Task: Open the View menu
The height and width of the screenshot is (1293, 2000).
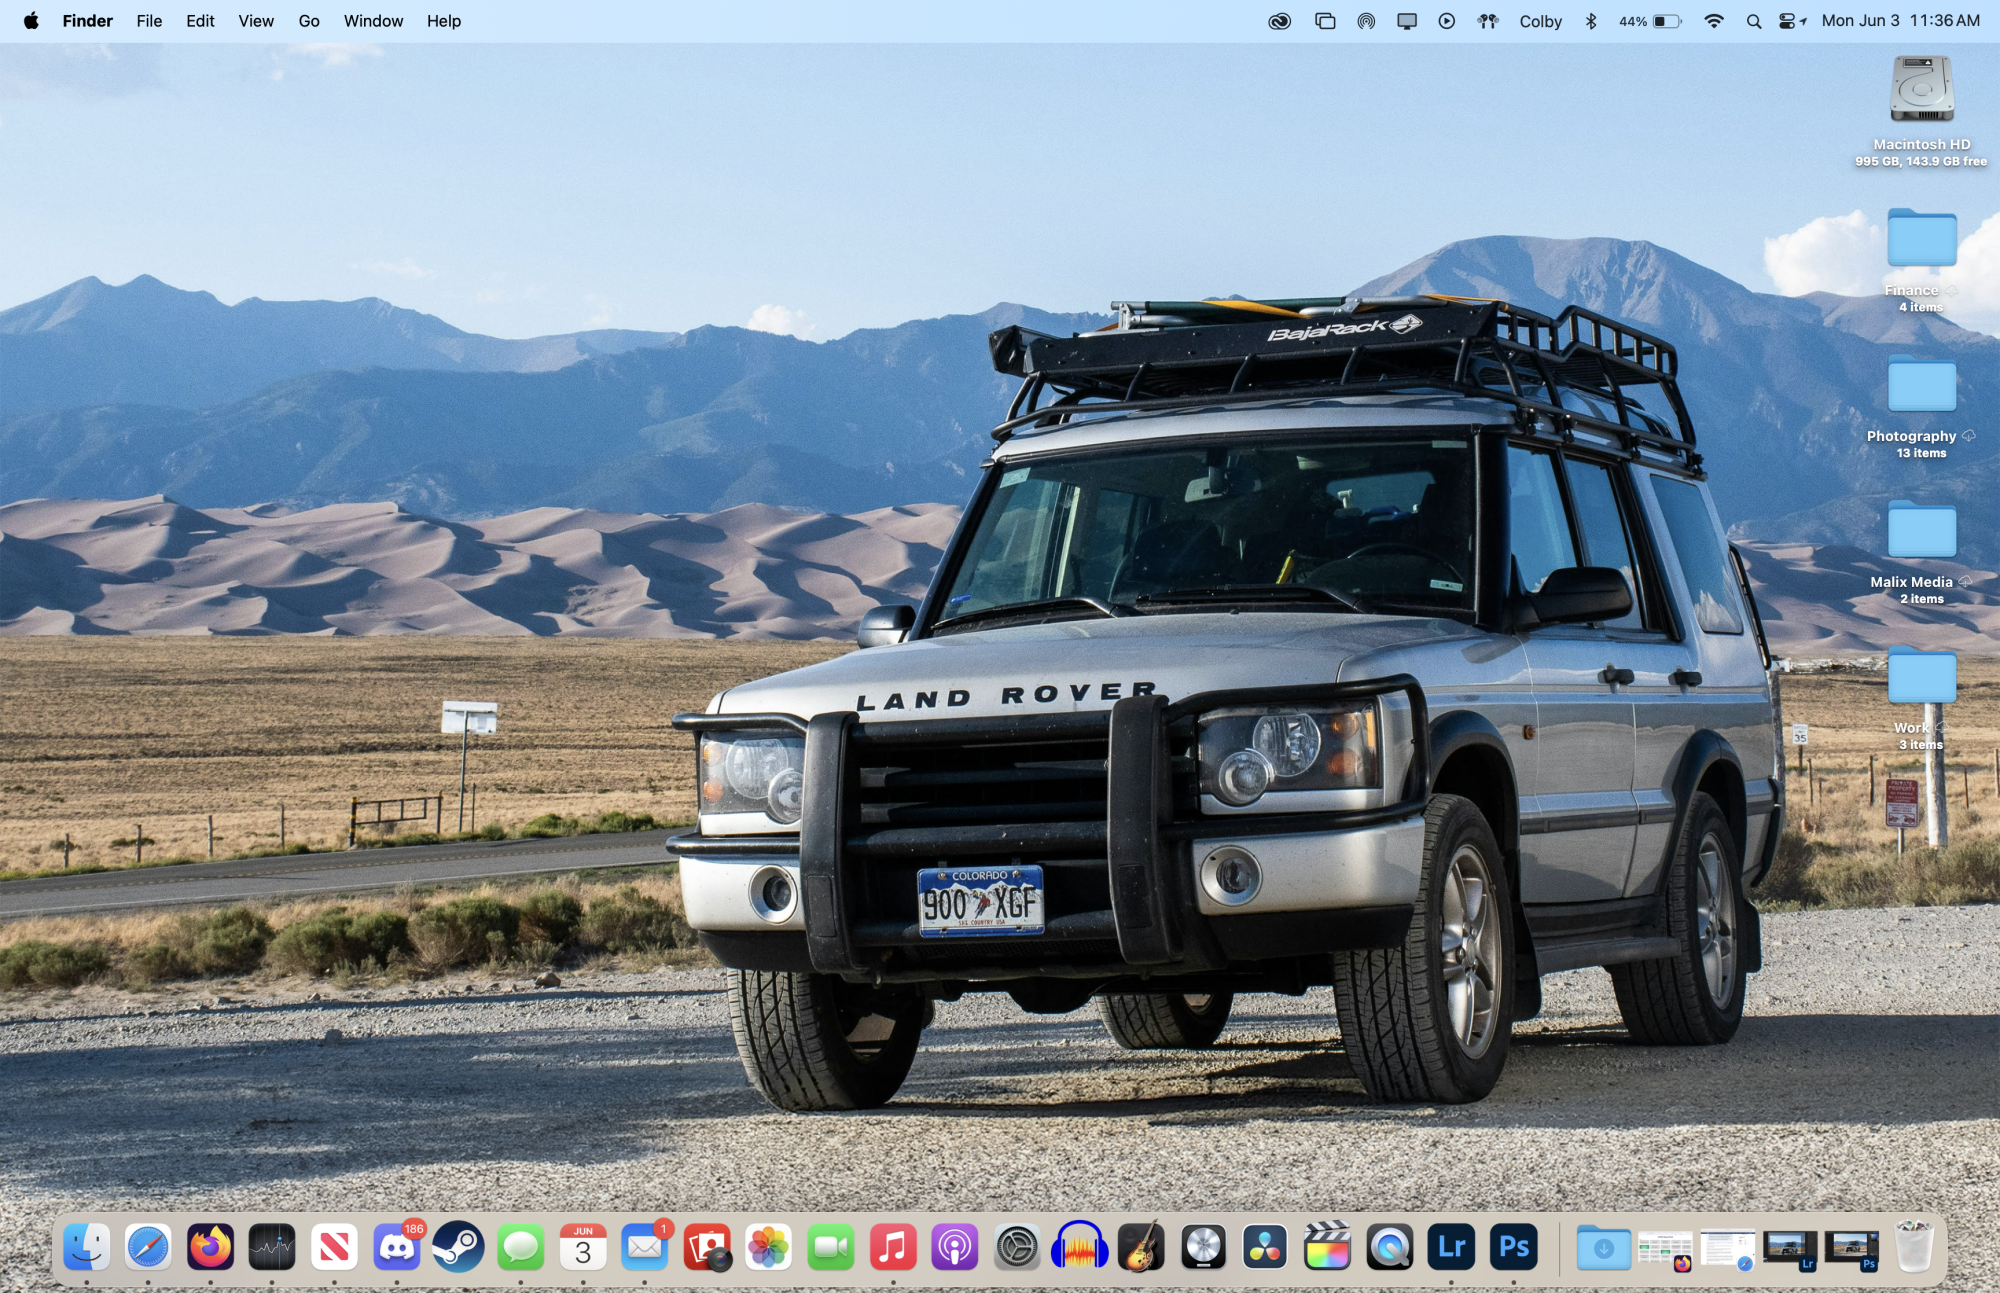Action: tap(256, 21)
